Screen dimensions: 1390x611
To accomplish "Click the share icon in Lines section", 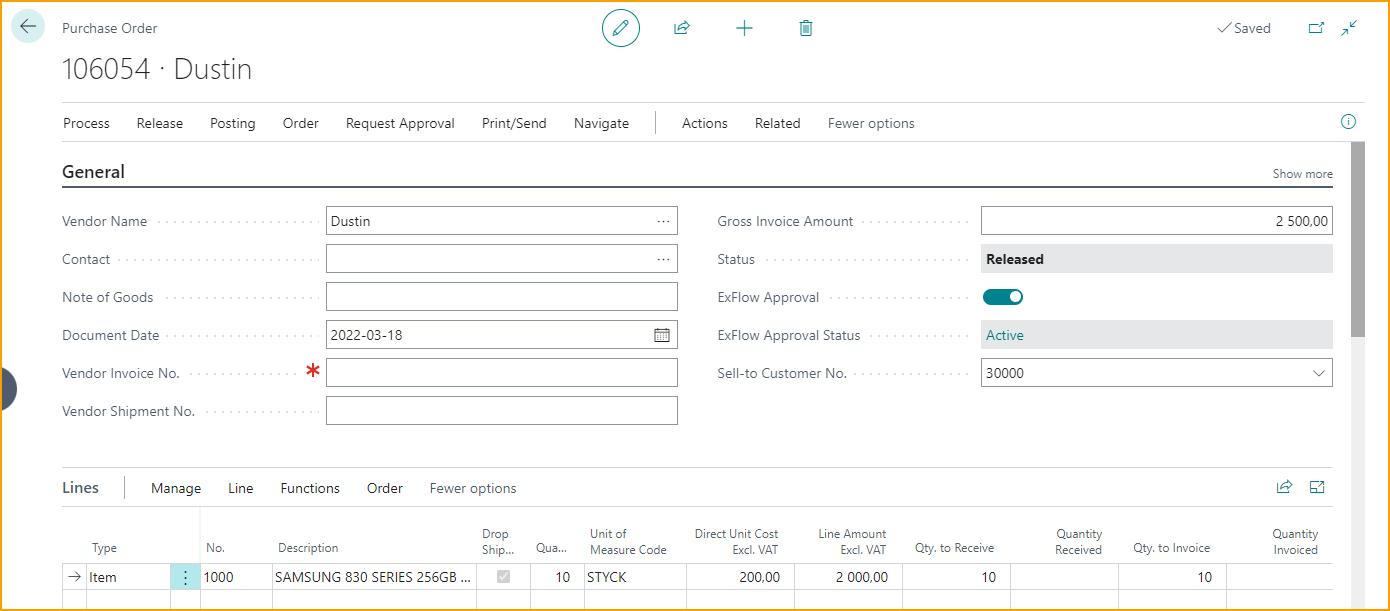I will point(1284,487).
